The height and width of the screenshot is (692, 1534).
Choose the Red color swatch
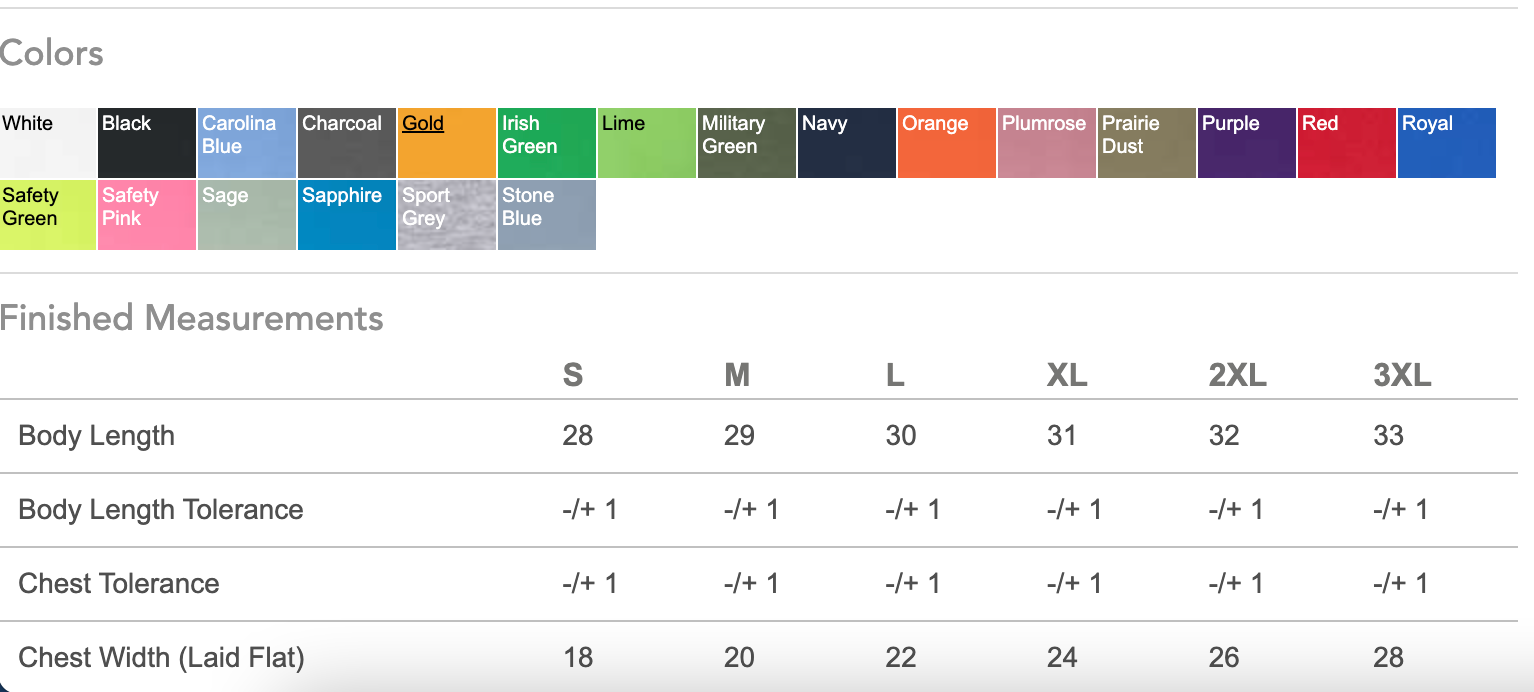tap(1347, 143)
